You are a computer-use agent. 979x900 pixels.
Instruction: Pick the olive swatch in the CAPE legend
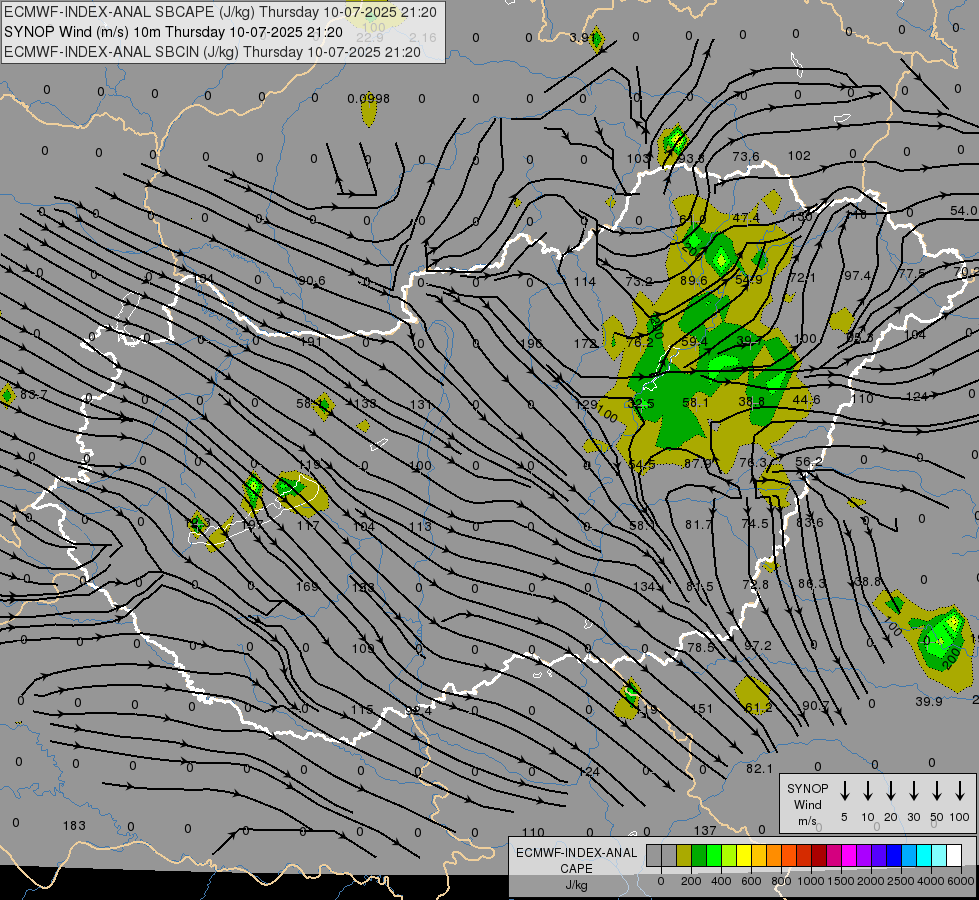click(684, 855)
